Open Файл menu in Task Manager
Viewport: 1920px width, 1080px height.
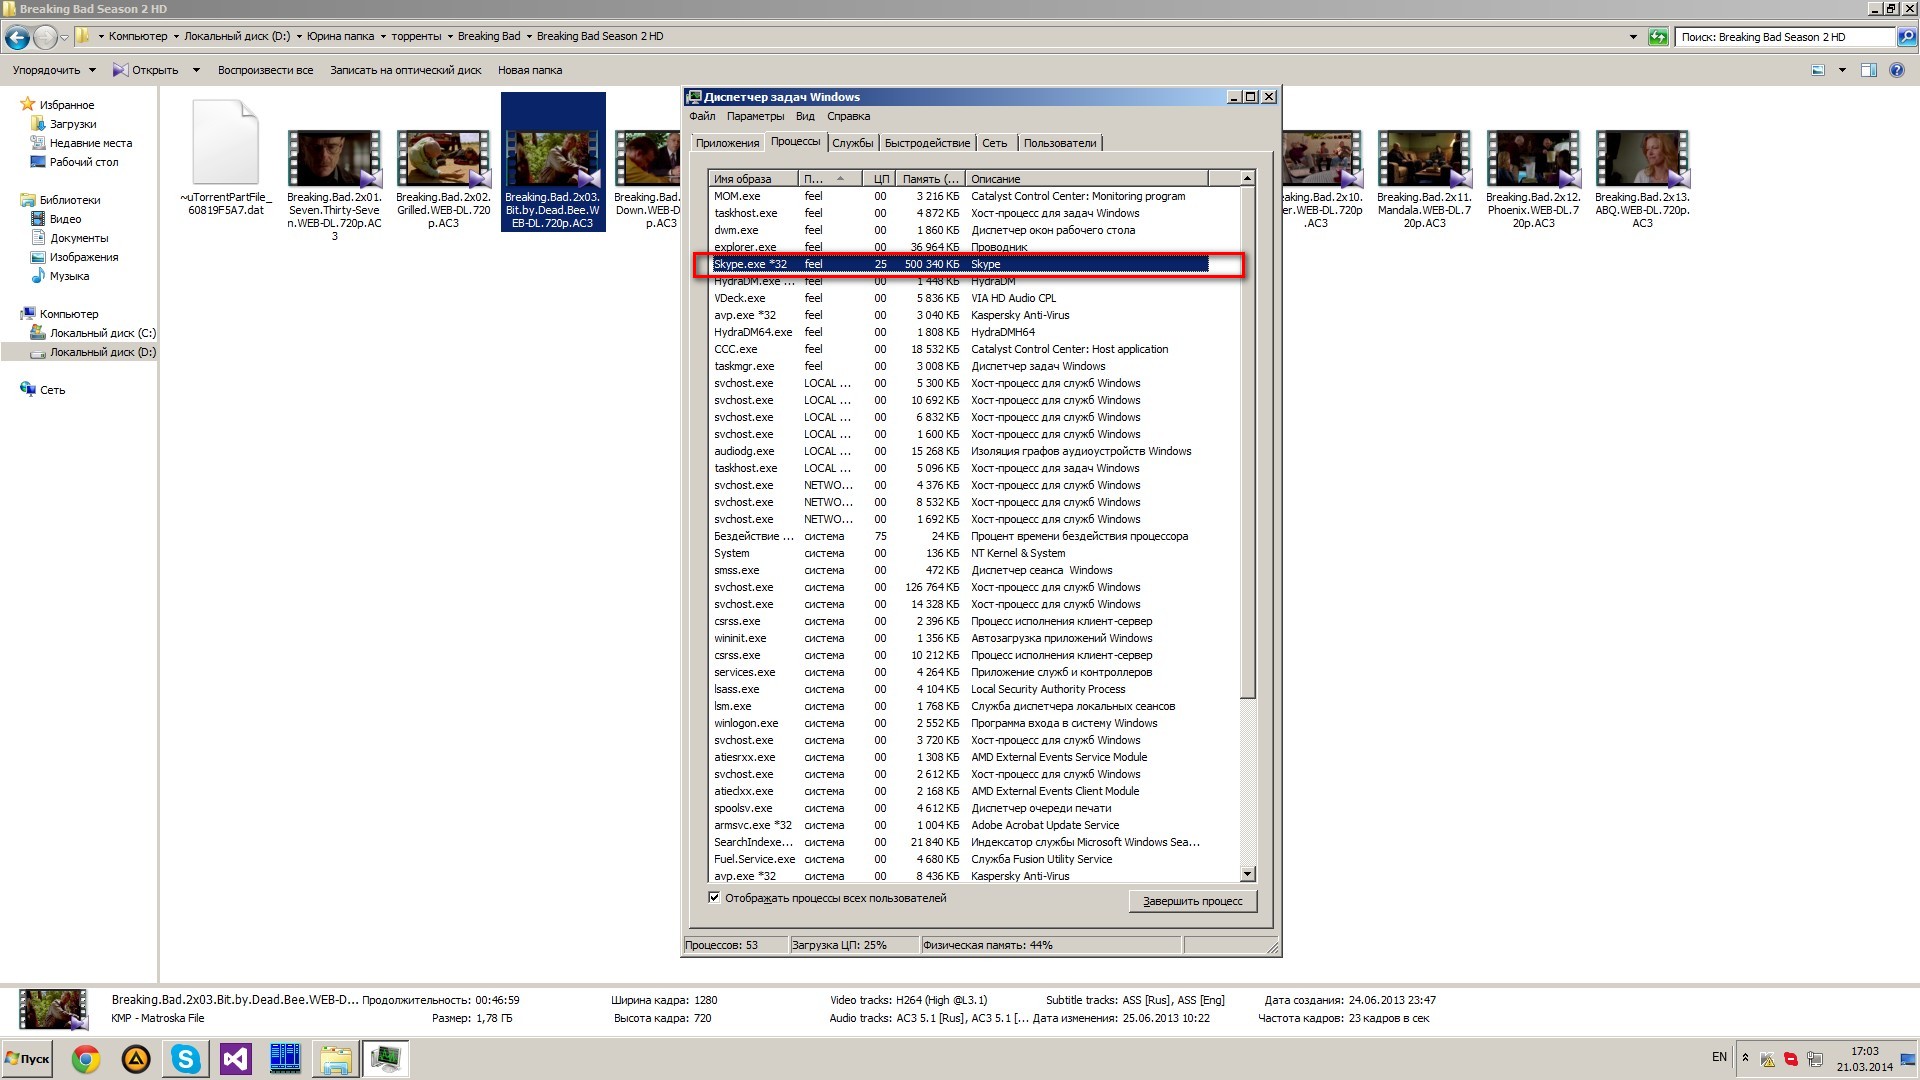(x=702, y=117)
